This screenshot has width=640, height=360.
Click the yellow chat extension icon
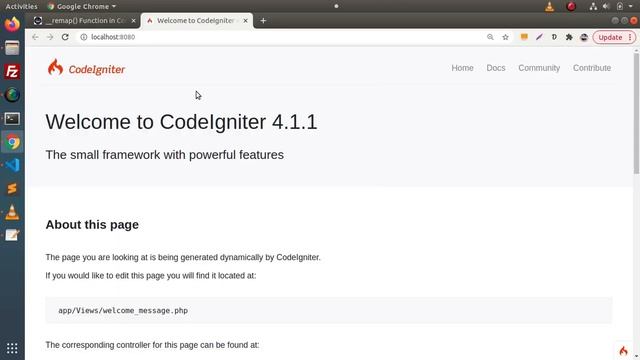click(524, 37)
